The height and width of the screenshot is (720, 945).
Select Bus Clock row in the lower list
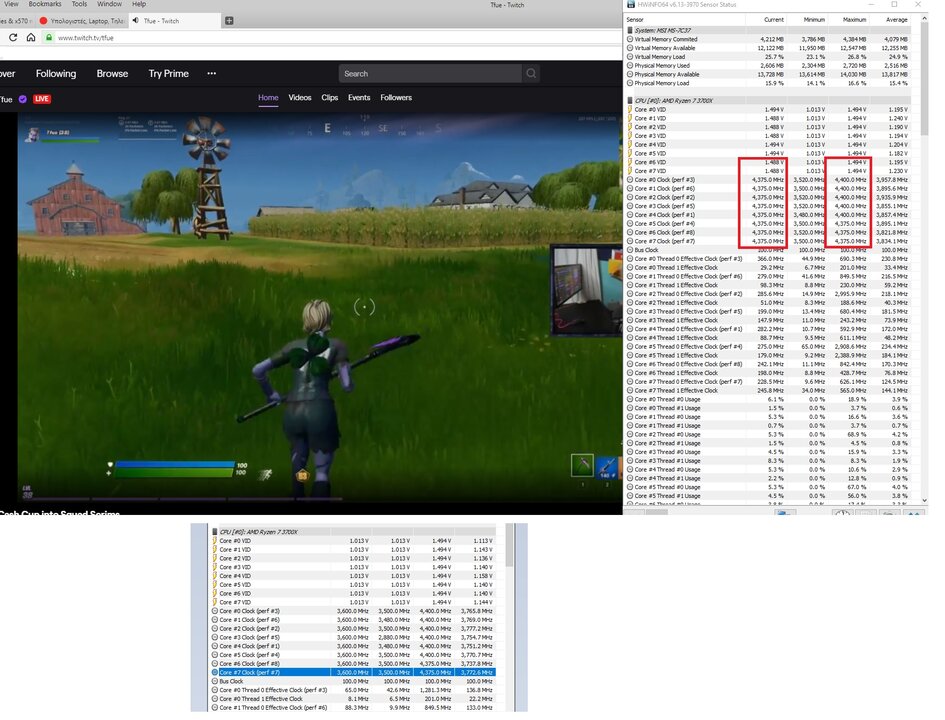tap(353, 681)
